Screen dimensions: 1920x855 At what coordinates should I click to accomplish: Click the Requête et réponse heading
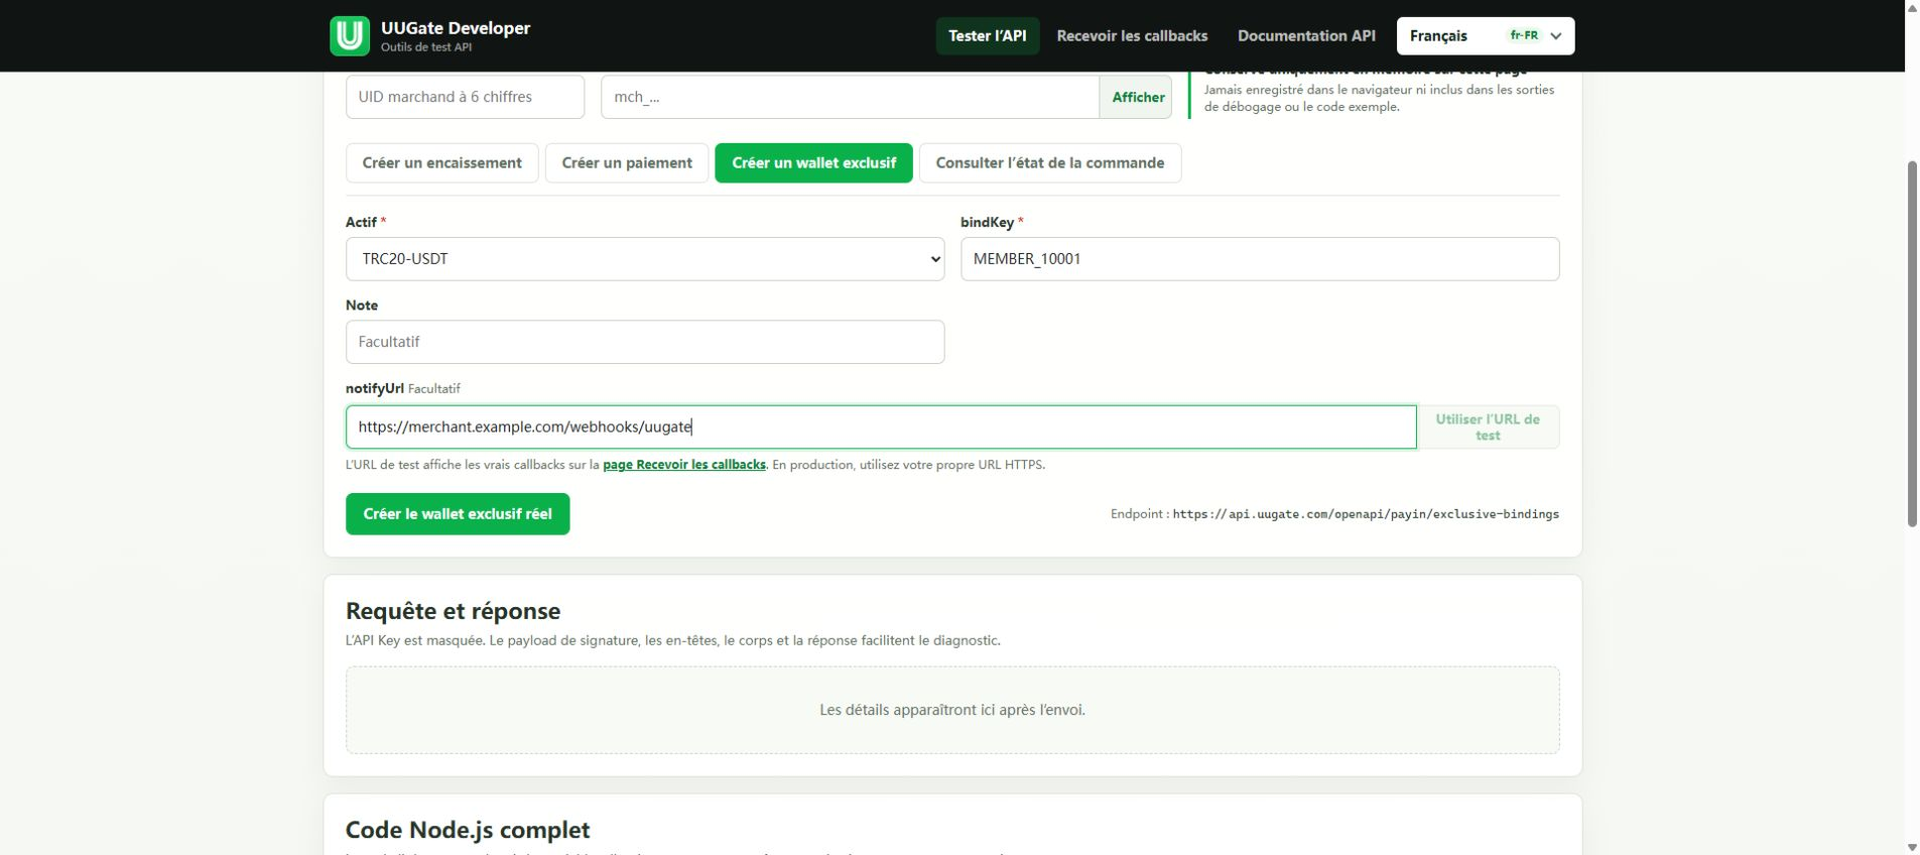point(453,611)
